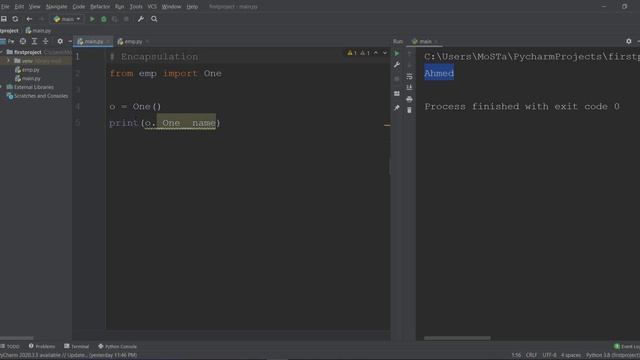This screenshot has width=640, height=360.
Task: Open the Terminal tool window
Action: tap(76, 346)
